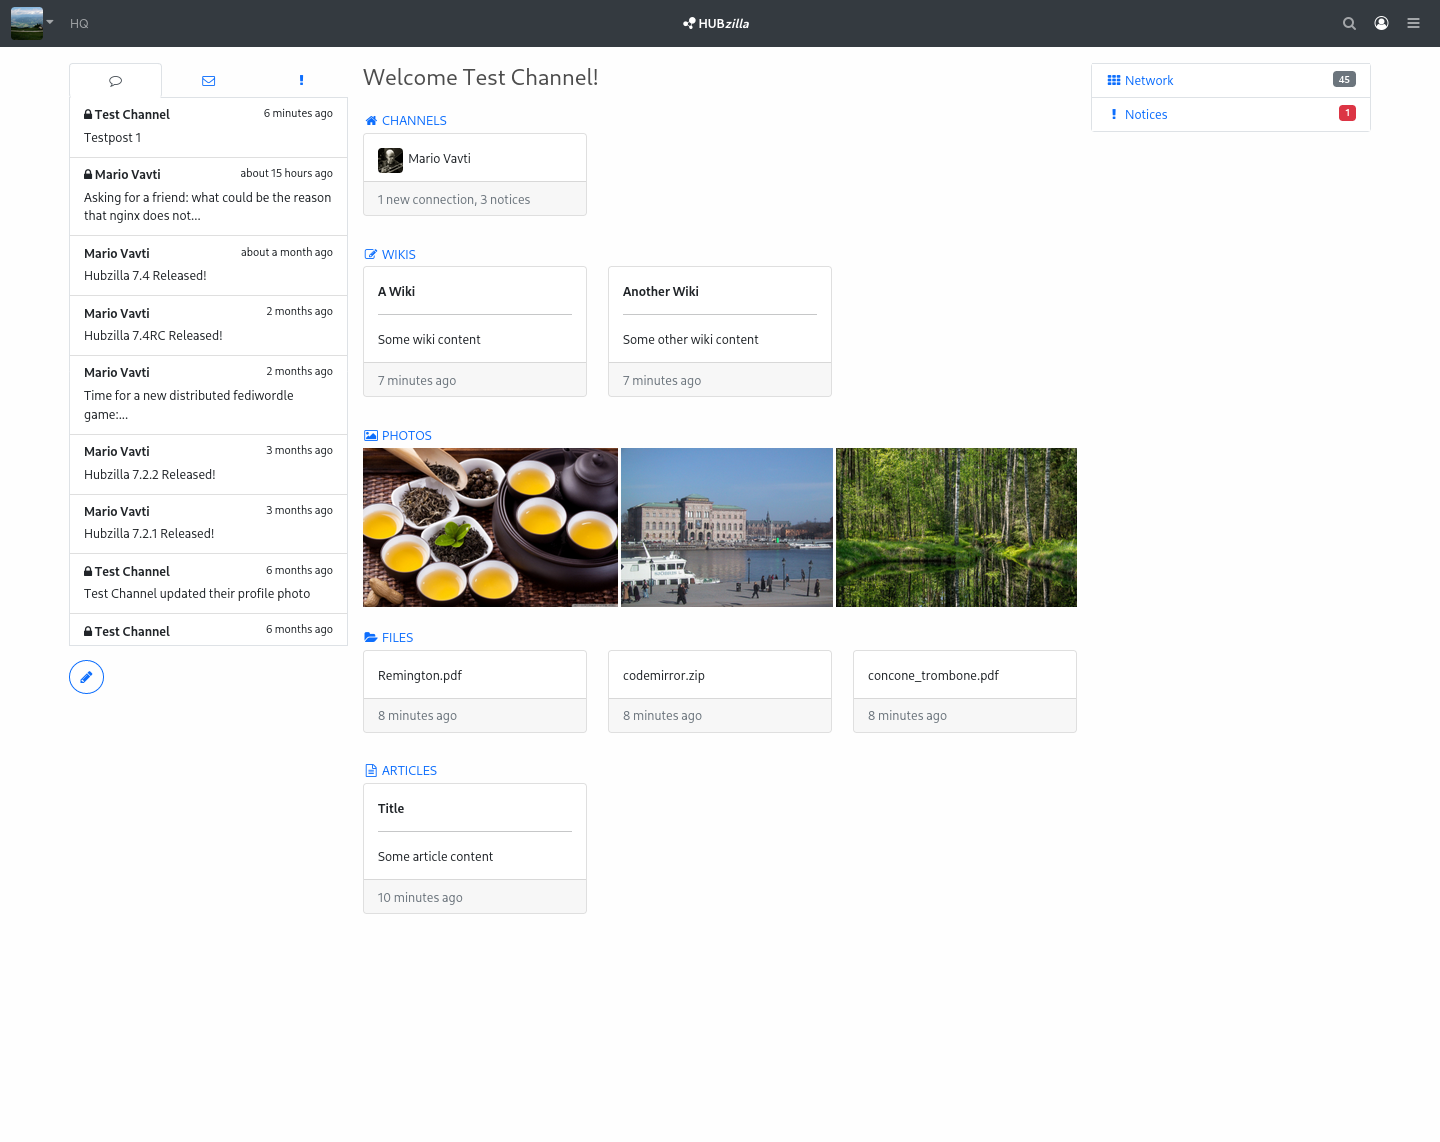The height and width of the screenshot is (1142, 1440).
Task: Open the FILES section heading
Action: (x=397, y=638)
